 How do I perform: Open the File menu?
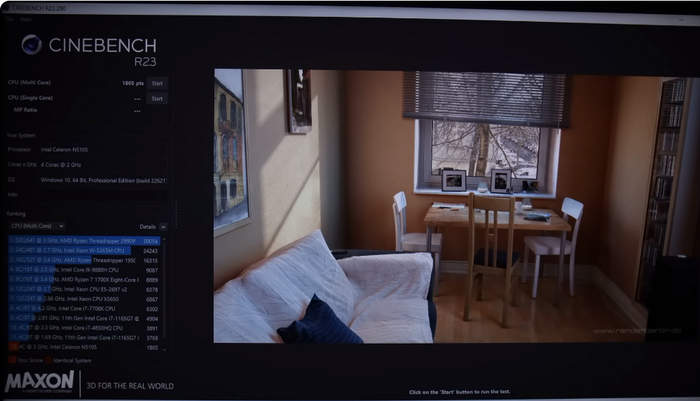[x=9, y=20]
